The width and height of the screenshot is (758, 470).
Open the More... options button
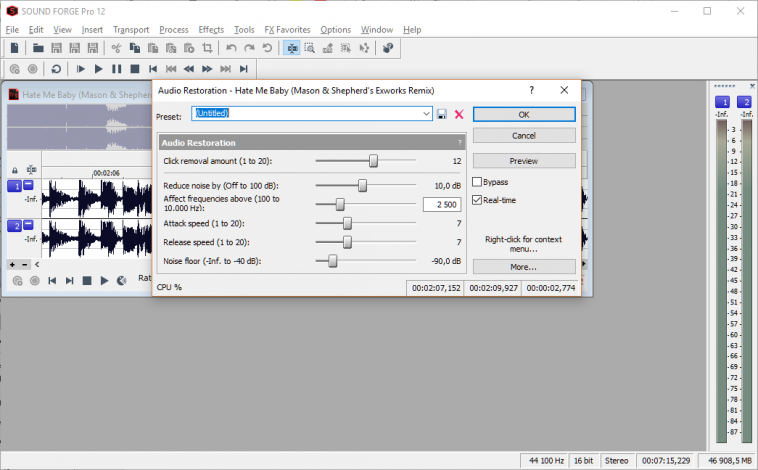click(x=523, y=267)
